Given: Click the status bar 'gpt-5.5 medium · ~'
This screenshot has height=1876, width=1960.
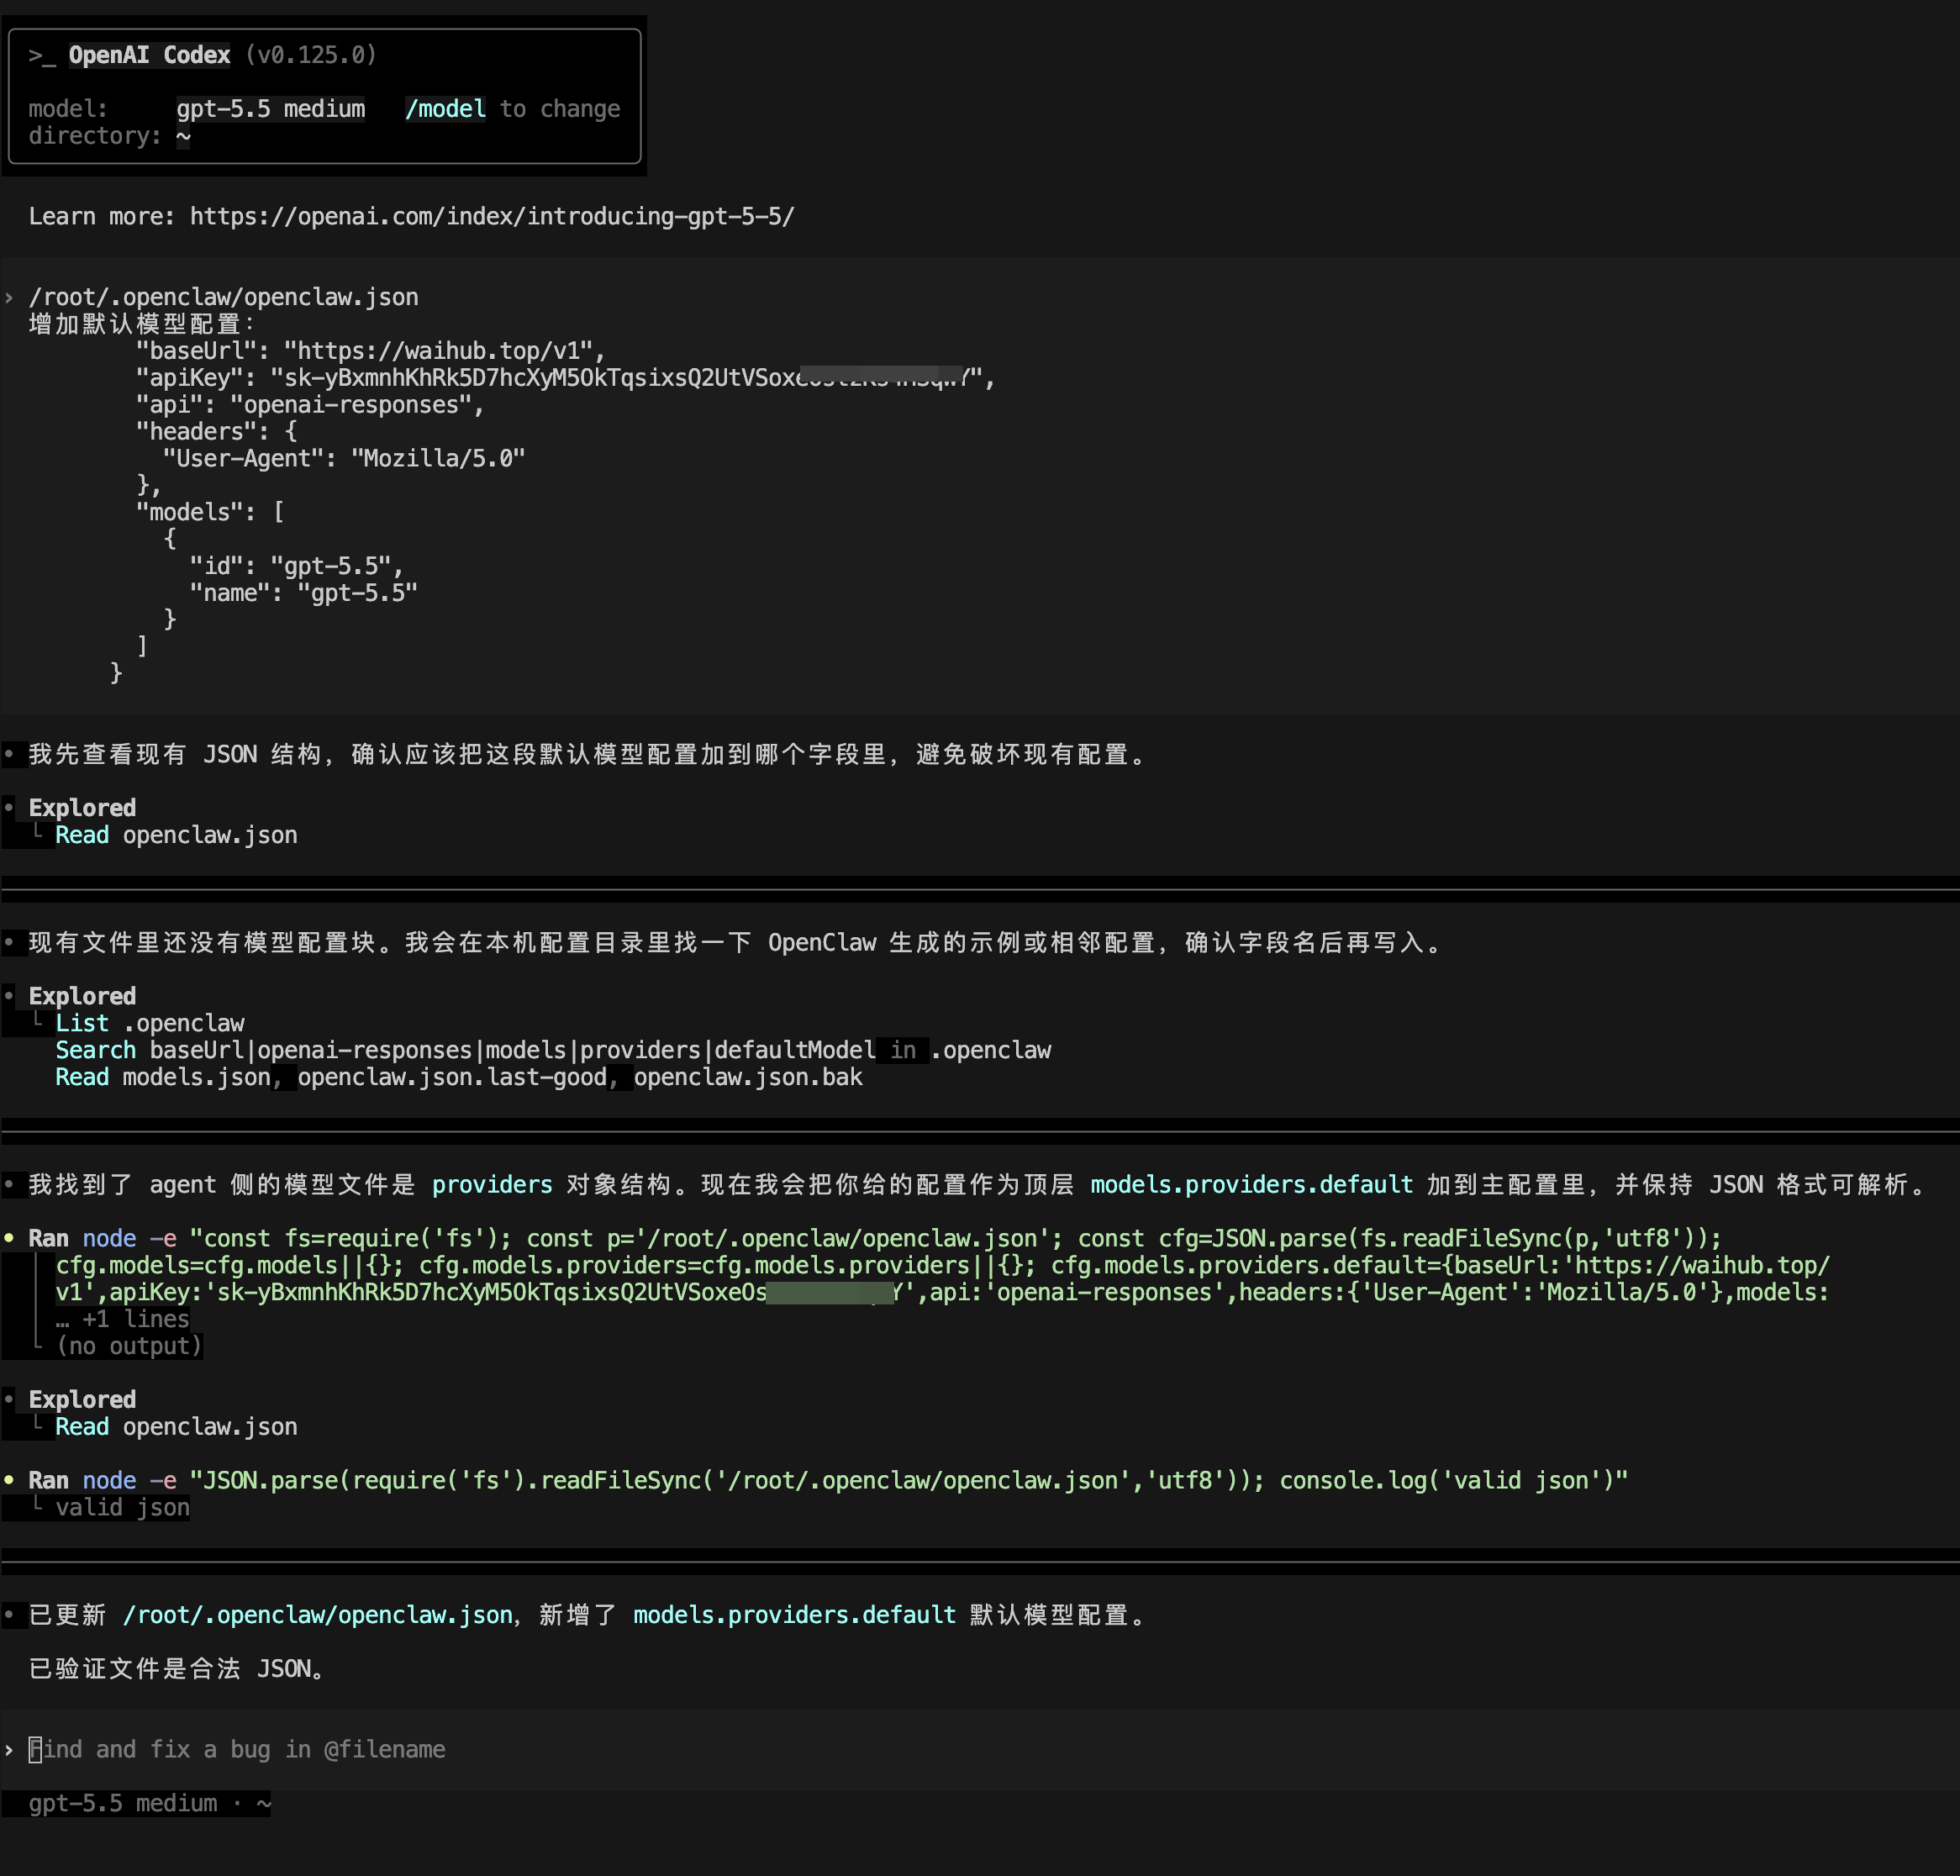Looking at the screenshot, I should point(150,1803).
